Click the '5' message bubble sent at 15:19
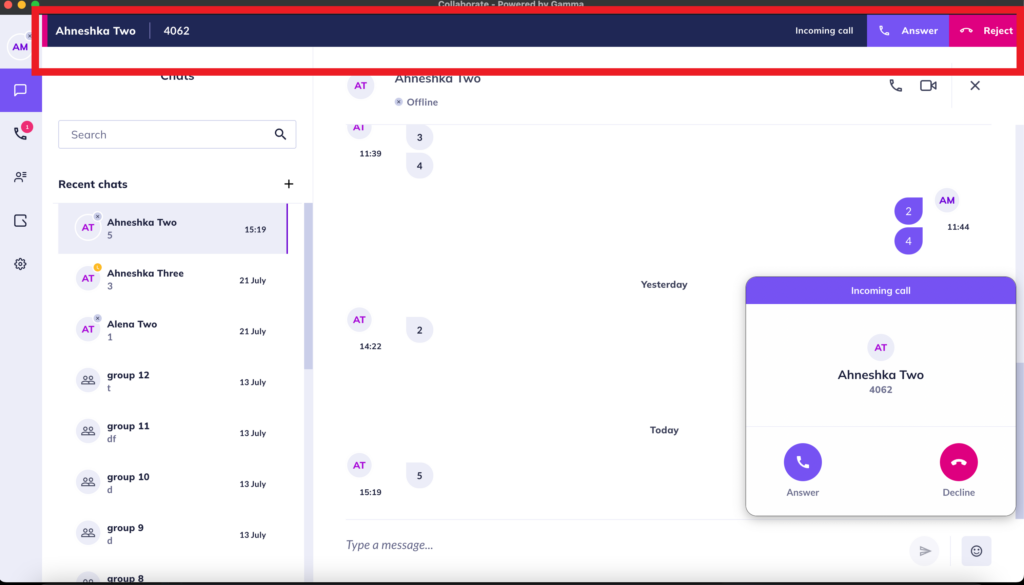 [419, 475]
